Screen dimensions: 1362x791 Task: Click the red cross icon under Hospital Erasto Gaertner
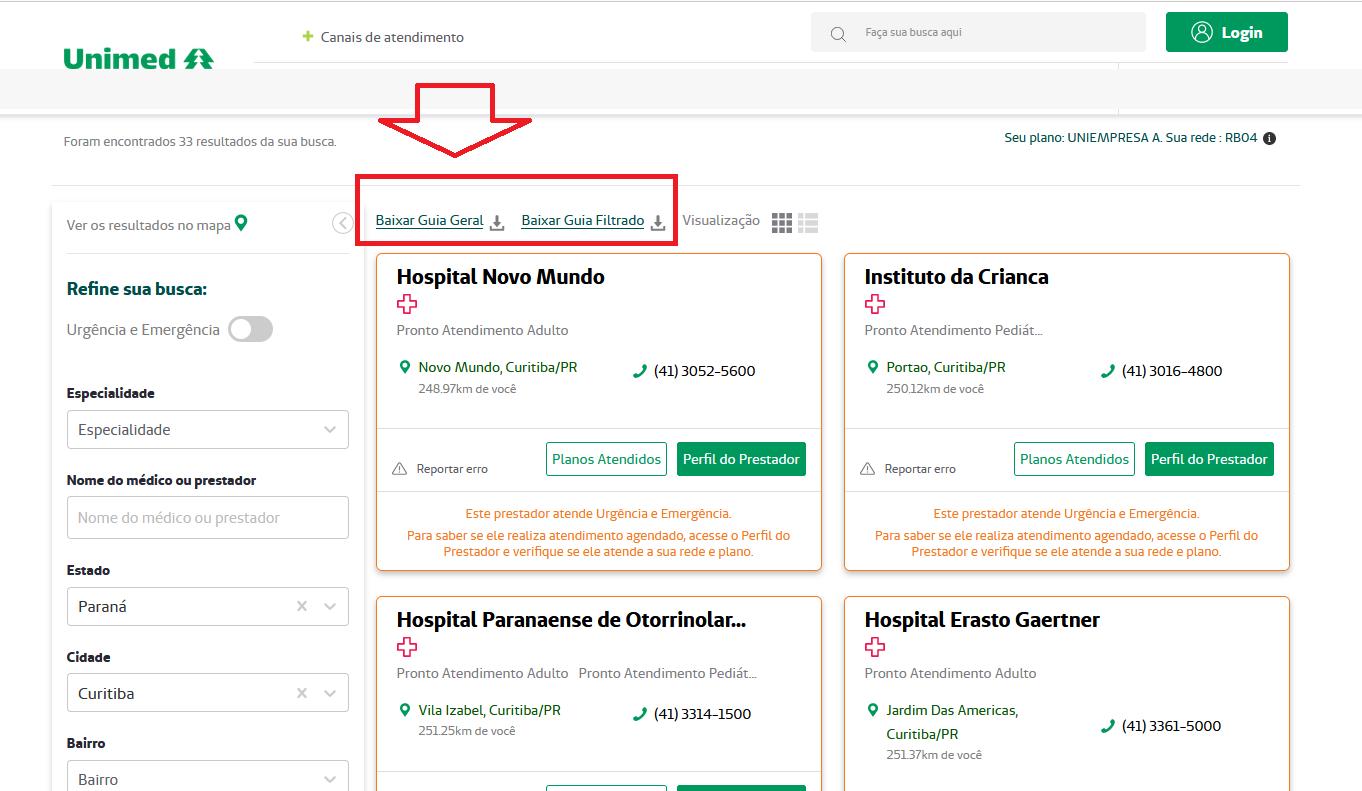coord(875,647)
